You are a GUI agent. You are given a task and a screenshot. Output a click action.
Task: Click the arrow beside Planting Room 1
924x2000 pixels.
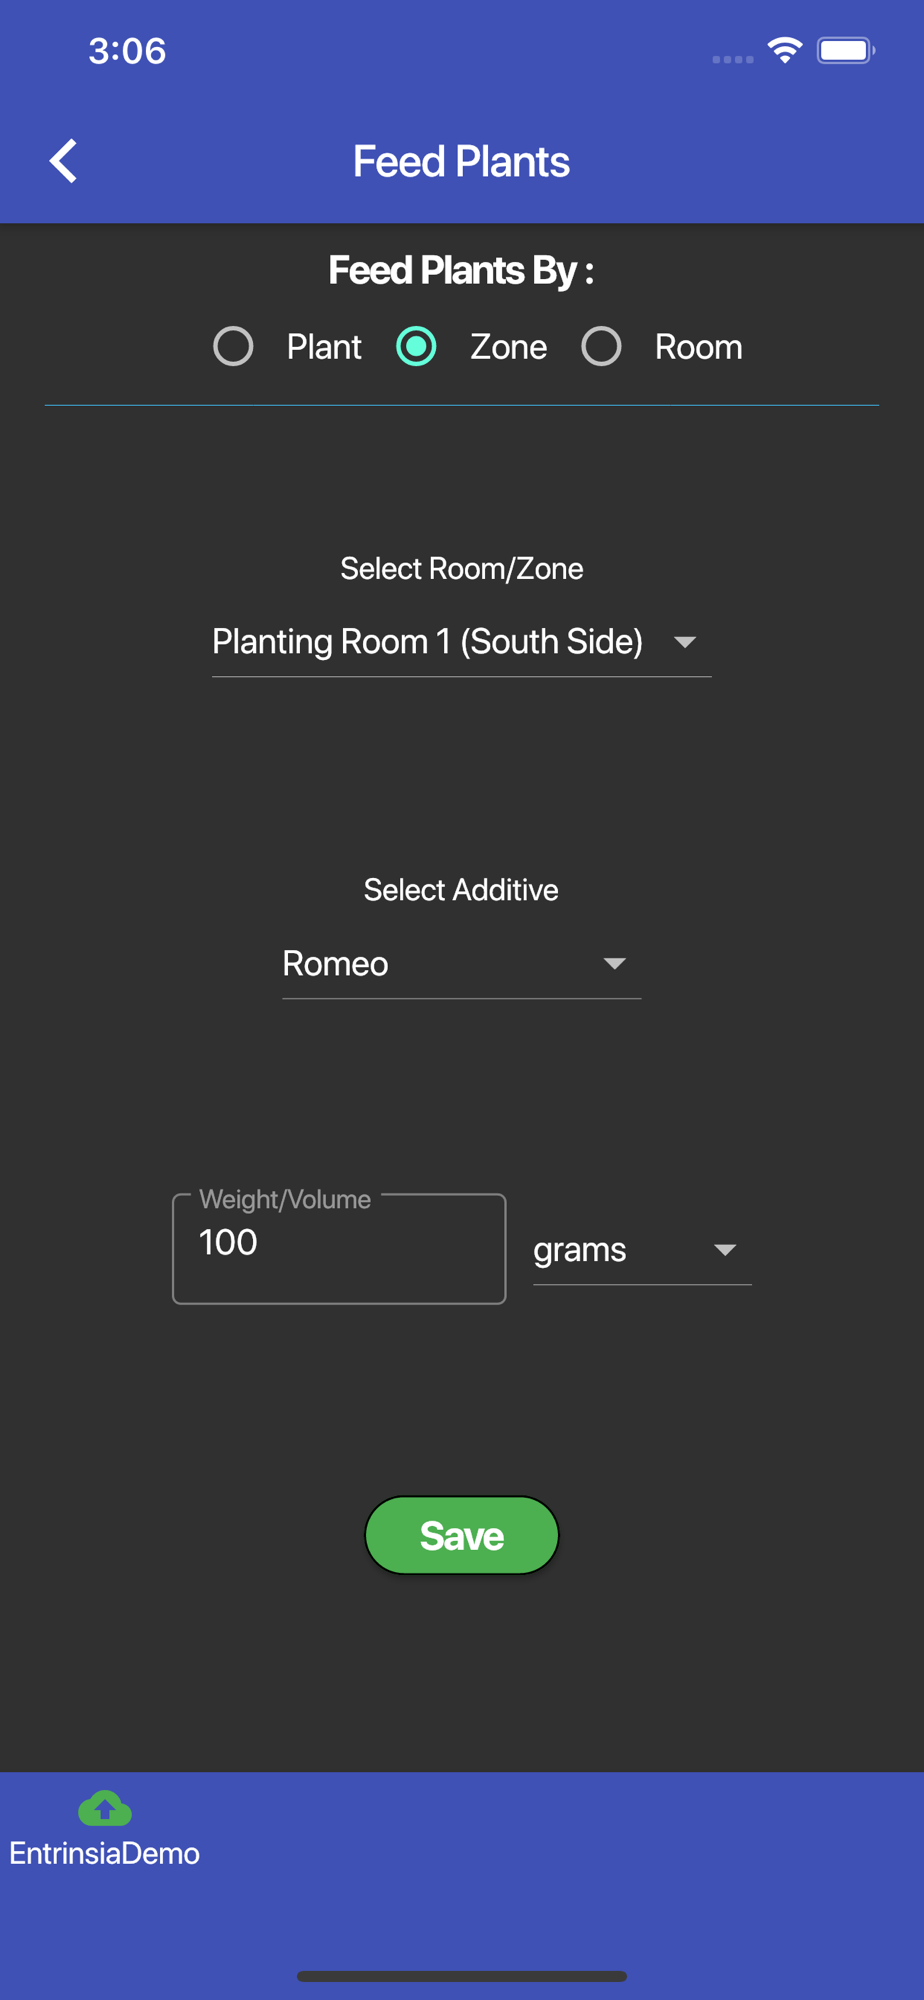685,642
